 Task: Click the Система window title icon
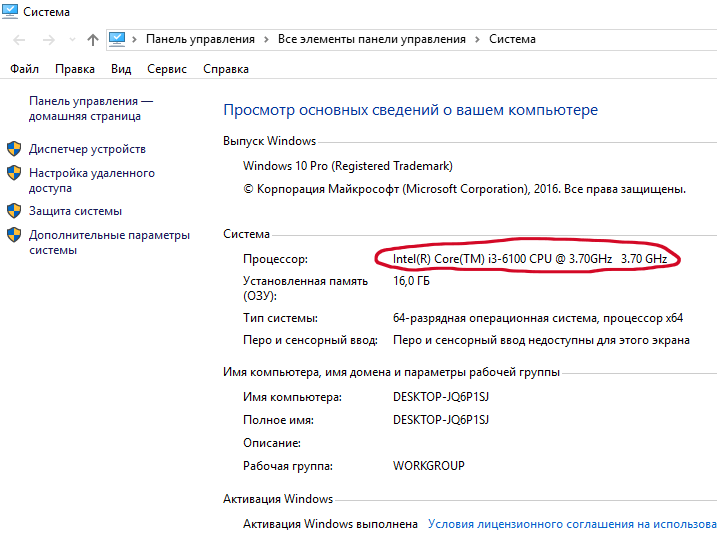(x=10, y=11)
